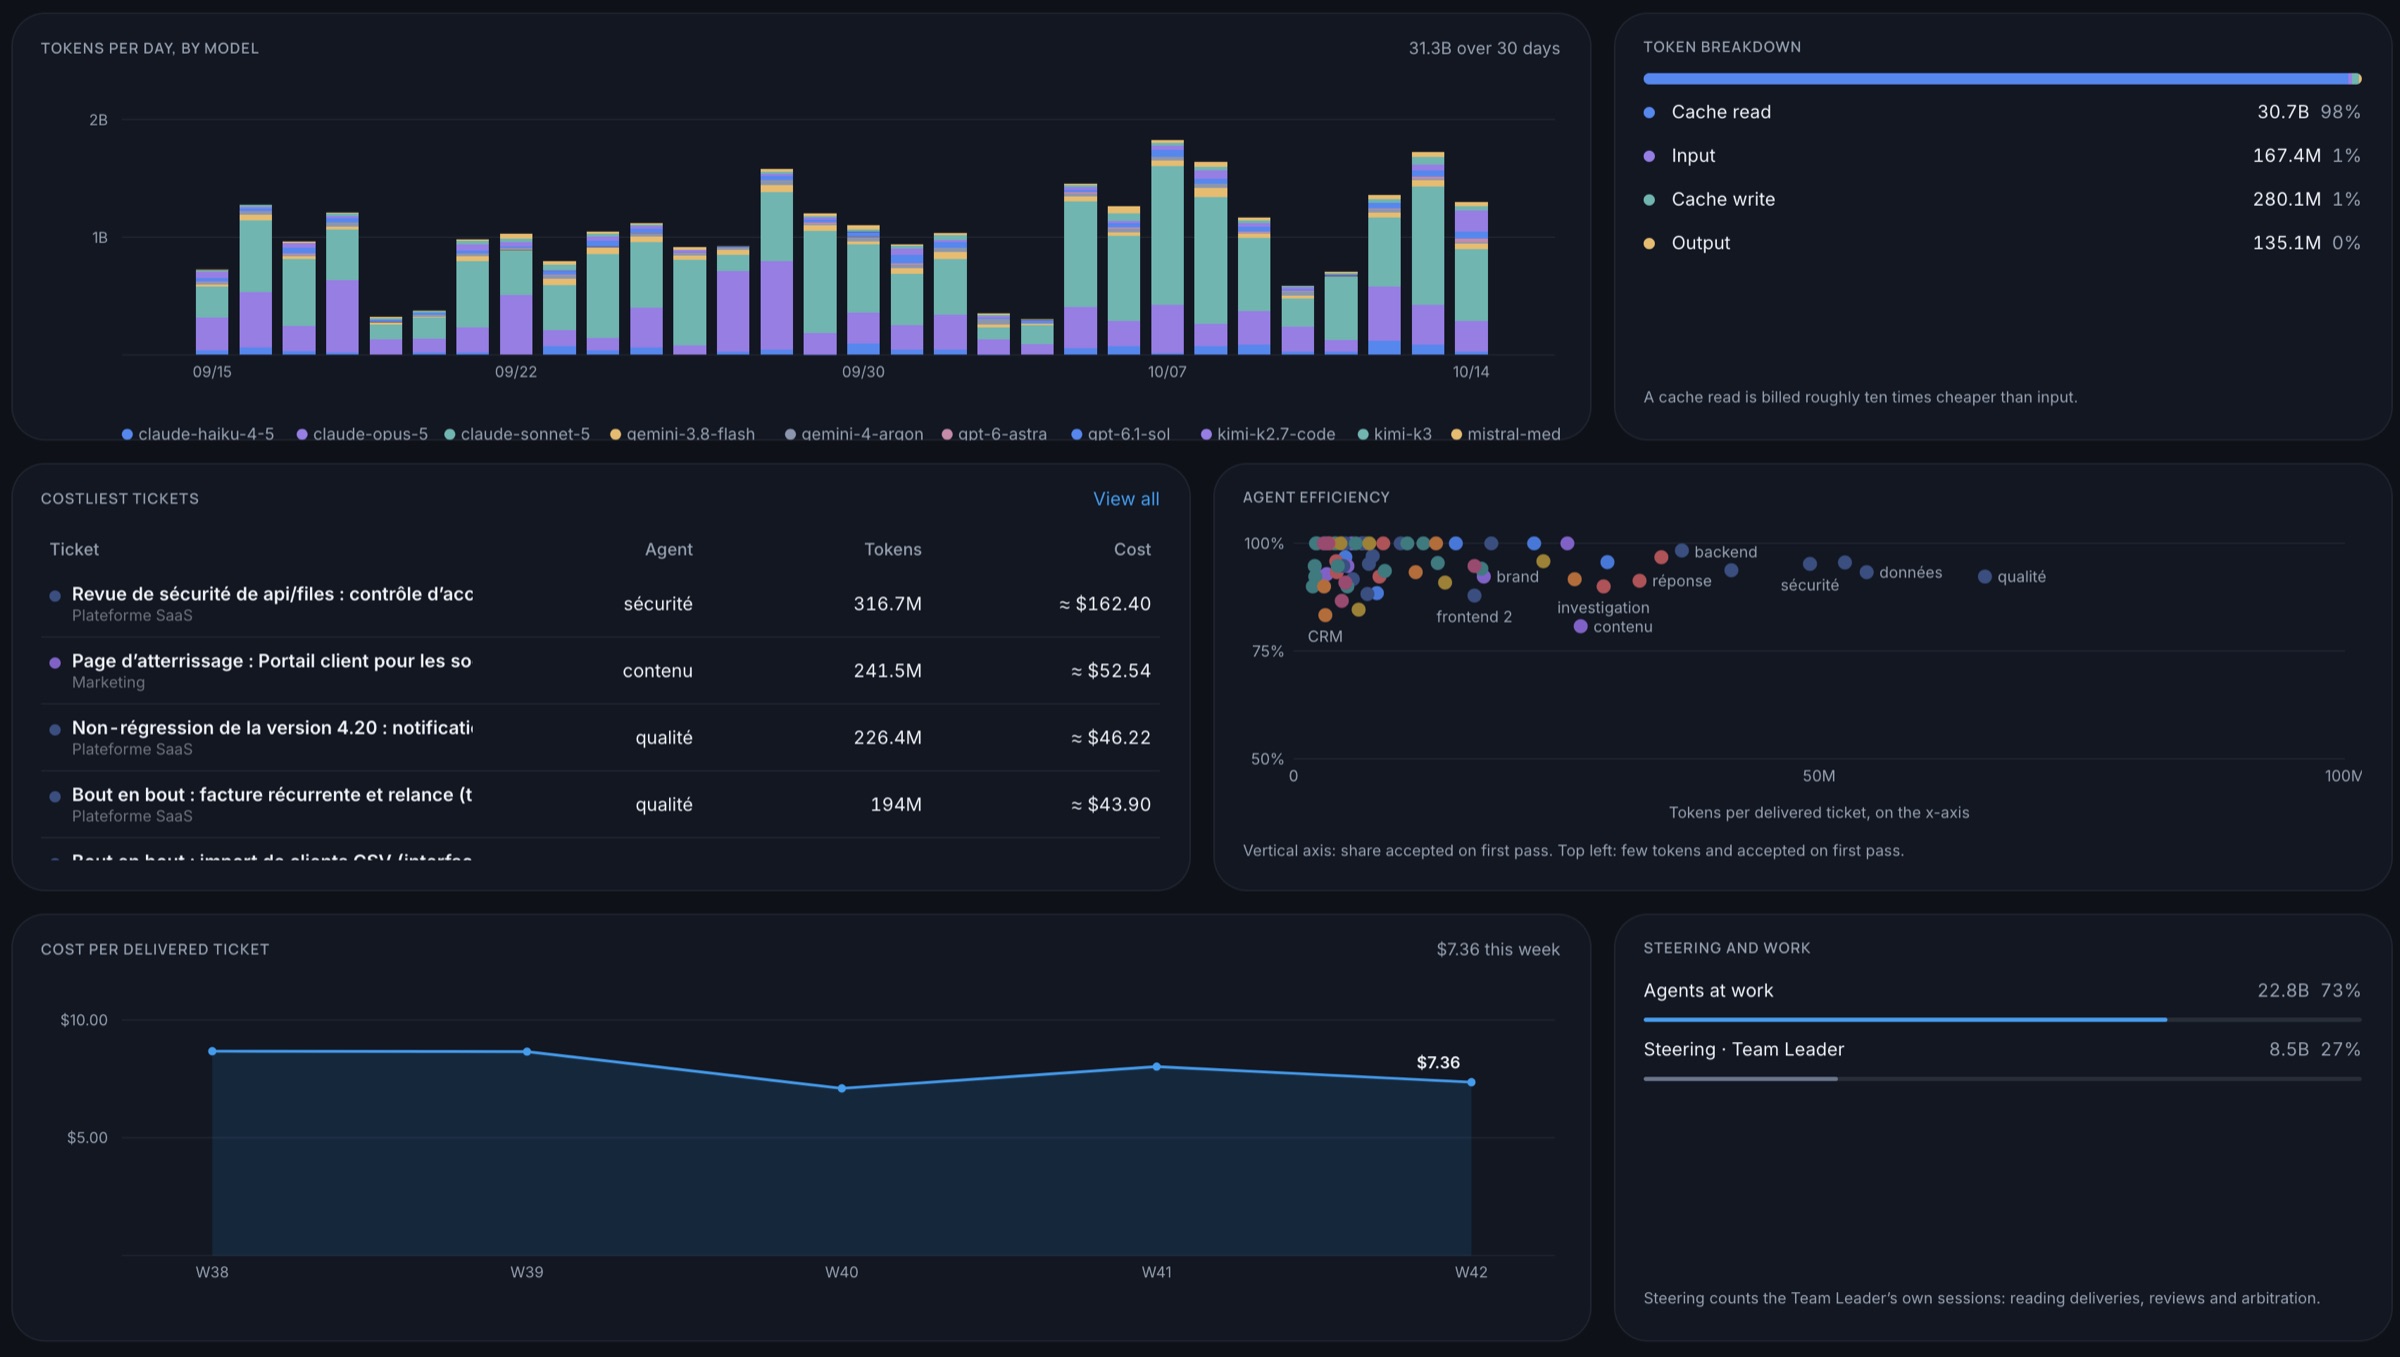Screen dimensions: 2400x1357
Task: Select the Input breakdown row
Action: point(2002,156)
